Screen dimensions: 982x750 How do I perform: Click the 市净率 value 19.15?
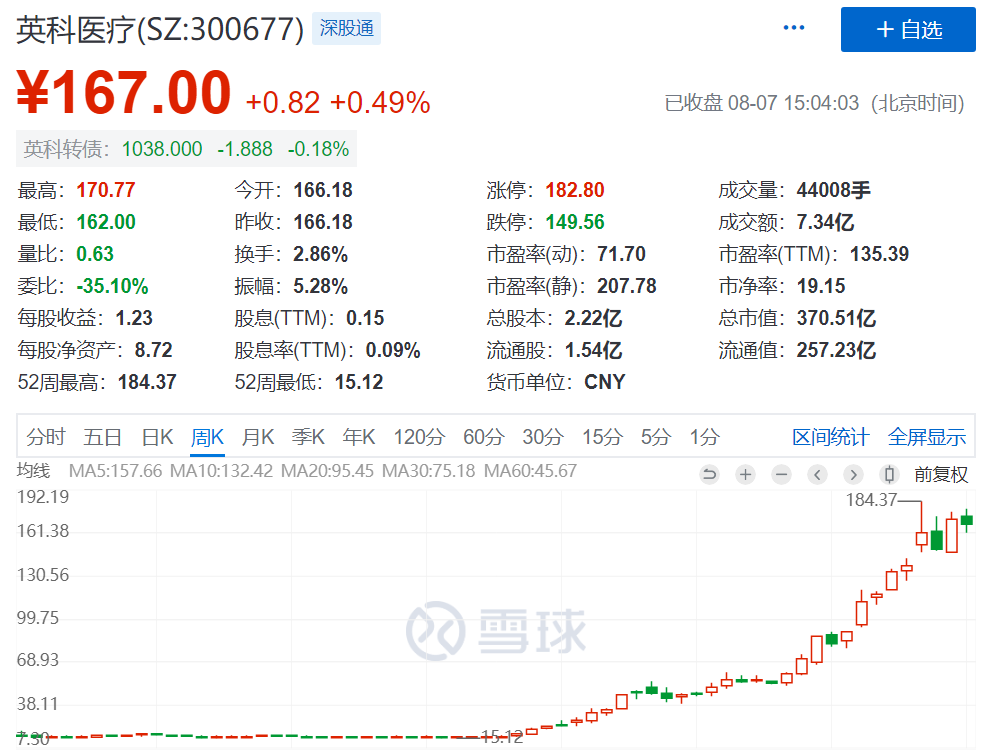821,286
